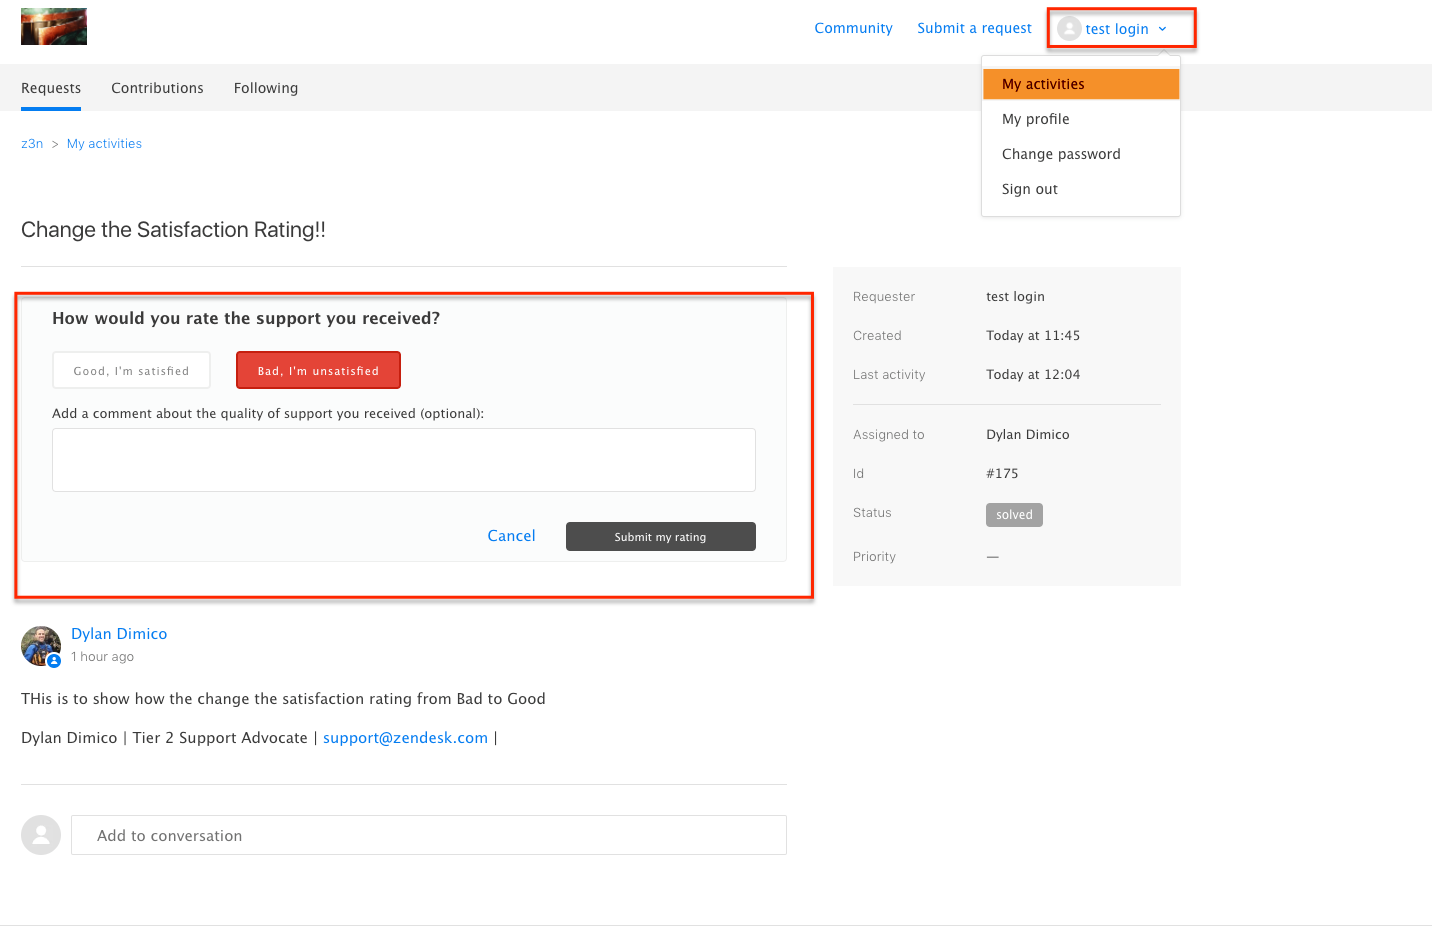Click the help center logo image
Screen dimensions: 1432x927
coord(54,27)
